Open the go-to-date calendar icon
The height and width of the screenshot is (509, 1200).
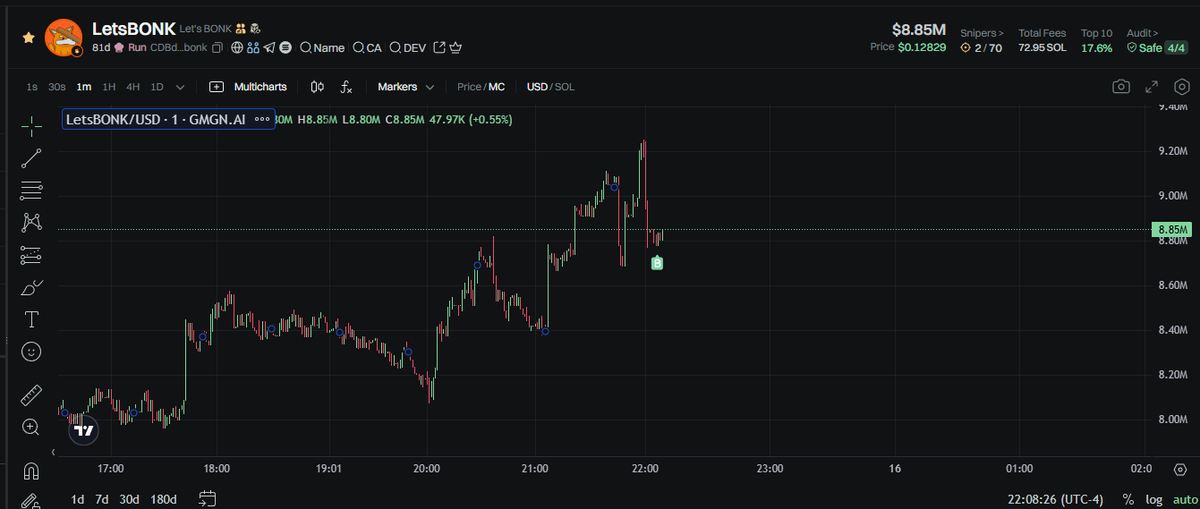pos(207,498)
